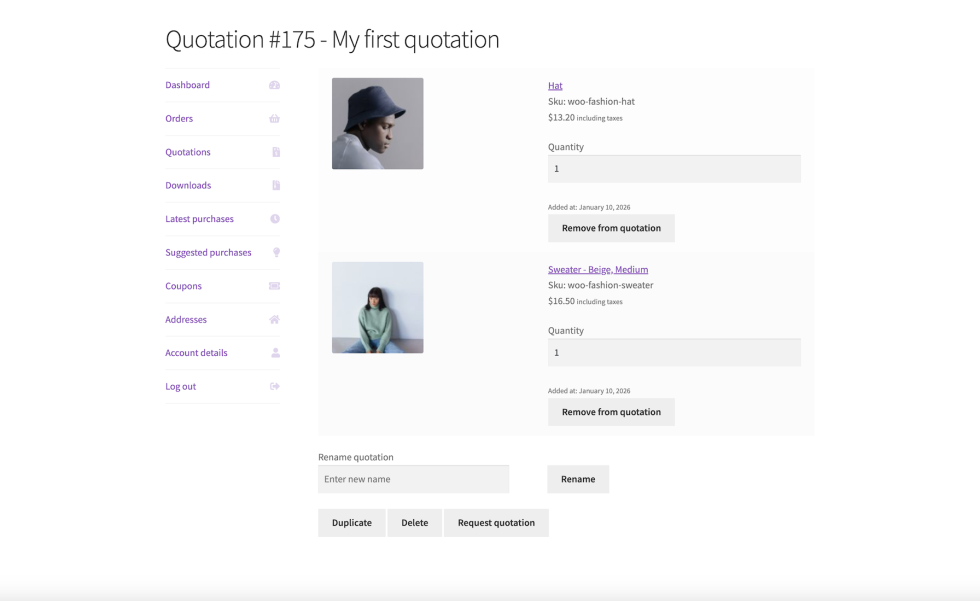Duplicate this quotation
The image size is (980, 601).
[351, 523]
